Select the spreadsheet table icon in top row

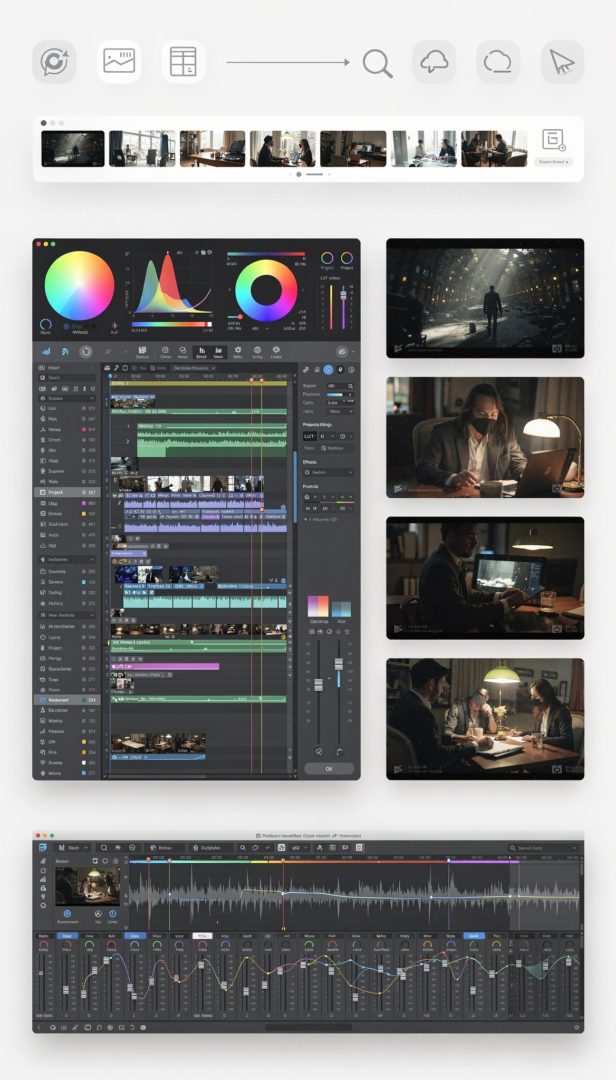pyautogui.click(x=183, y=62)
